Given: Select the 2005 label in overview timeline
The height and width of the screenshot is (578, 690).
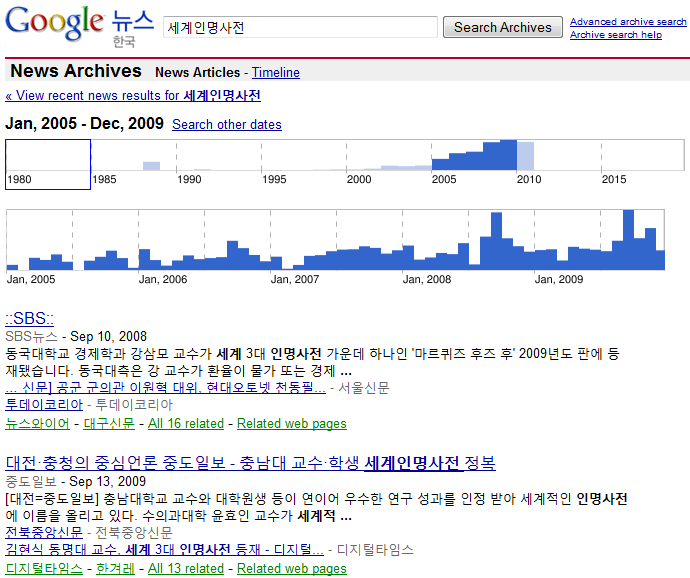Looking at the screenshot, I should pos(444,180).
